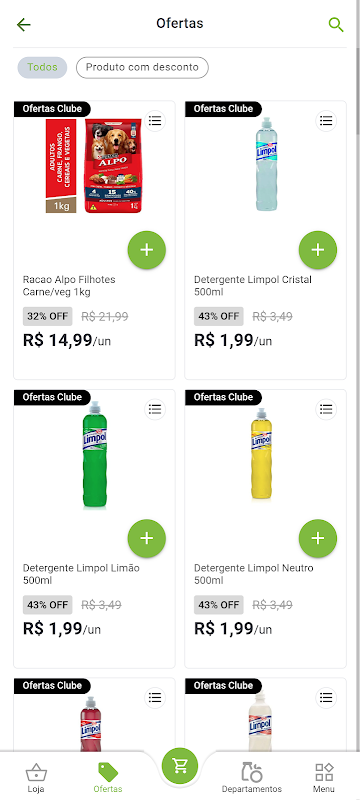The width and height of the screenshot is (360, 800).
Task: Open search with the magnifier icon
Action: tap(336, 24)
